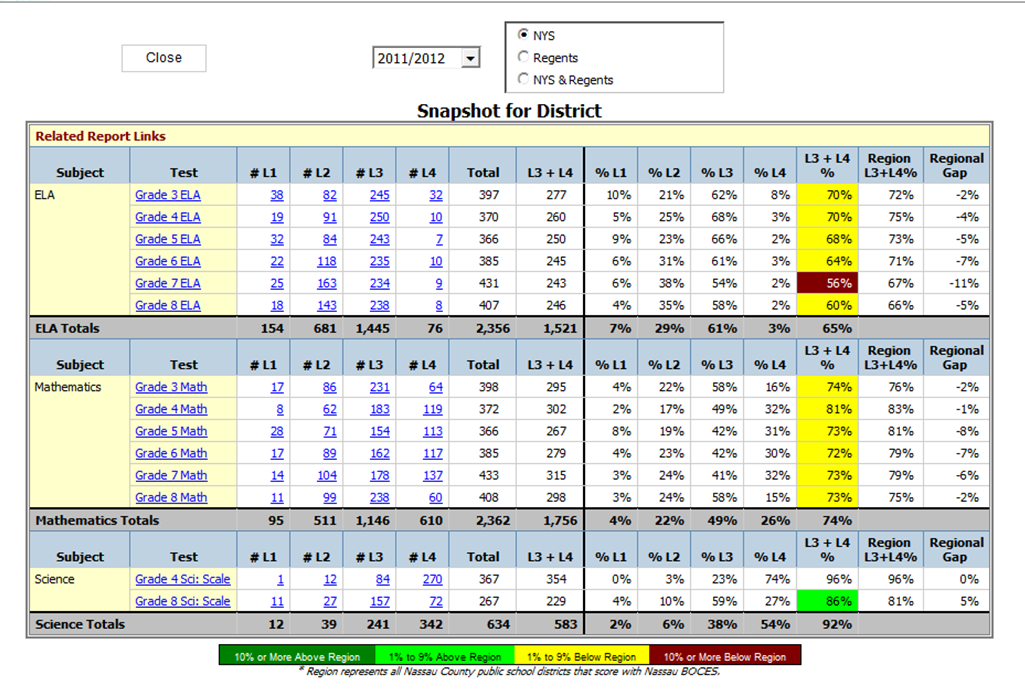
Task: Open the Grade 3 Math report
Action: tap(171, 387)
